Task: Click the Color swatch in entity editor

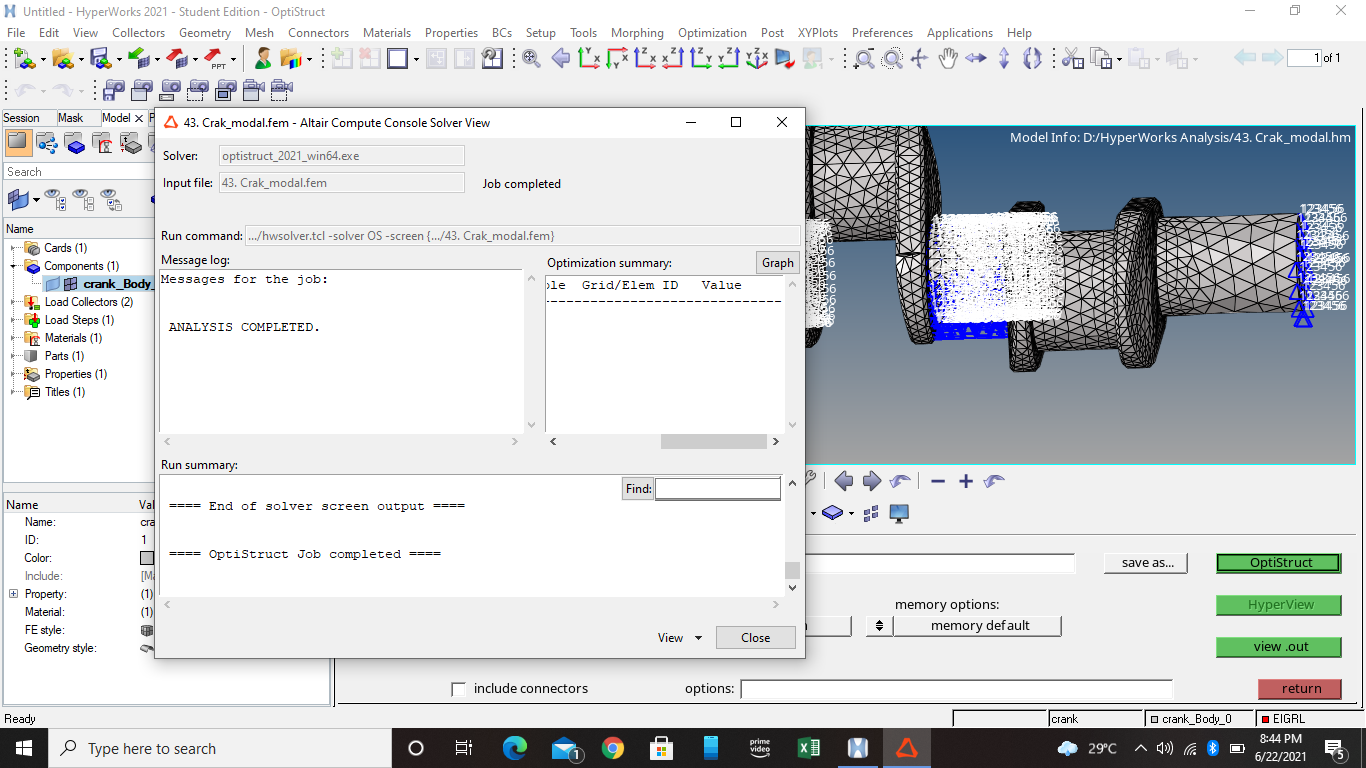Action: point(147,558)
